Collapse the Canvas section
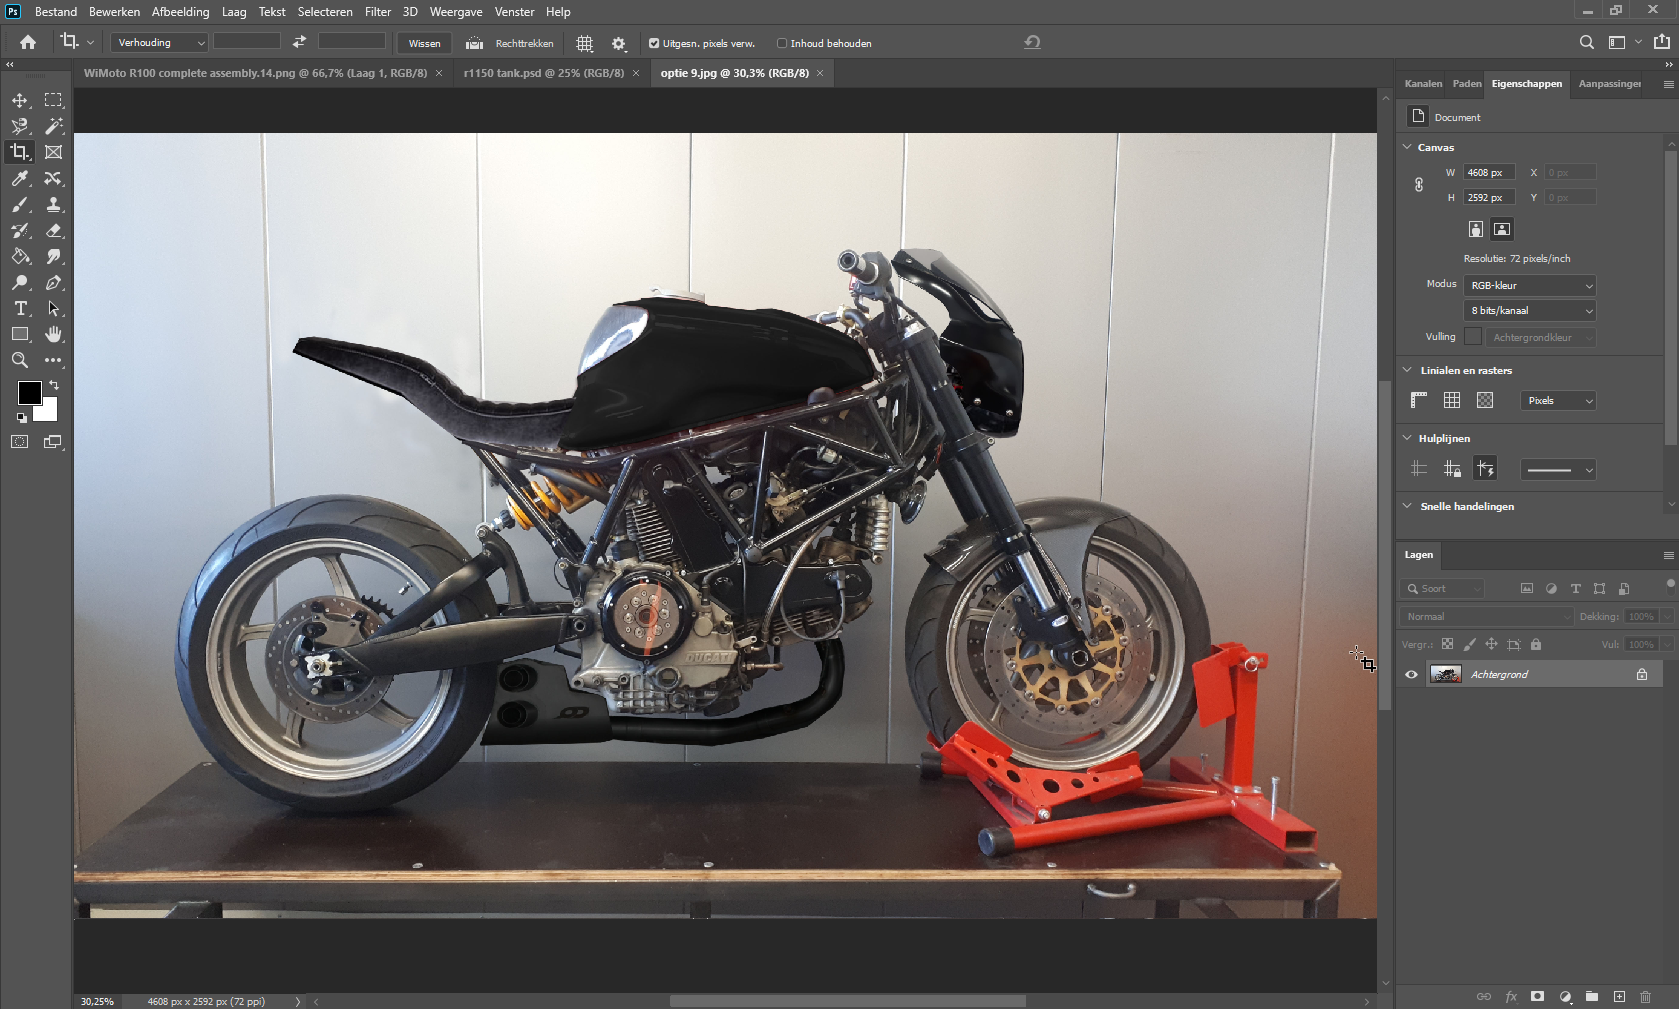This screenshot has width=1679, height=1009. (1408, 147)
